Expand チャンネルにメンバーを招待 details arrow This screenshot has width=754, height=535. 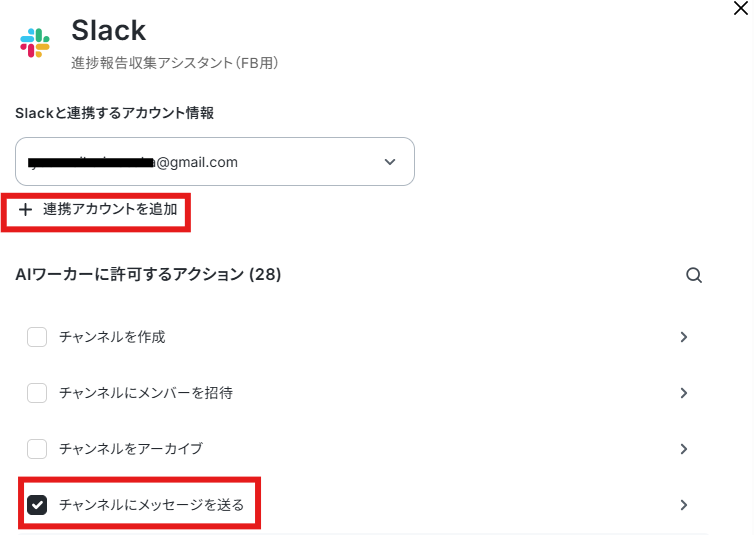coord(683,393)
